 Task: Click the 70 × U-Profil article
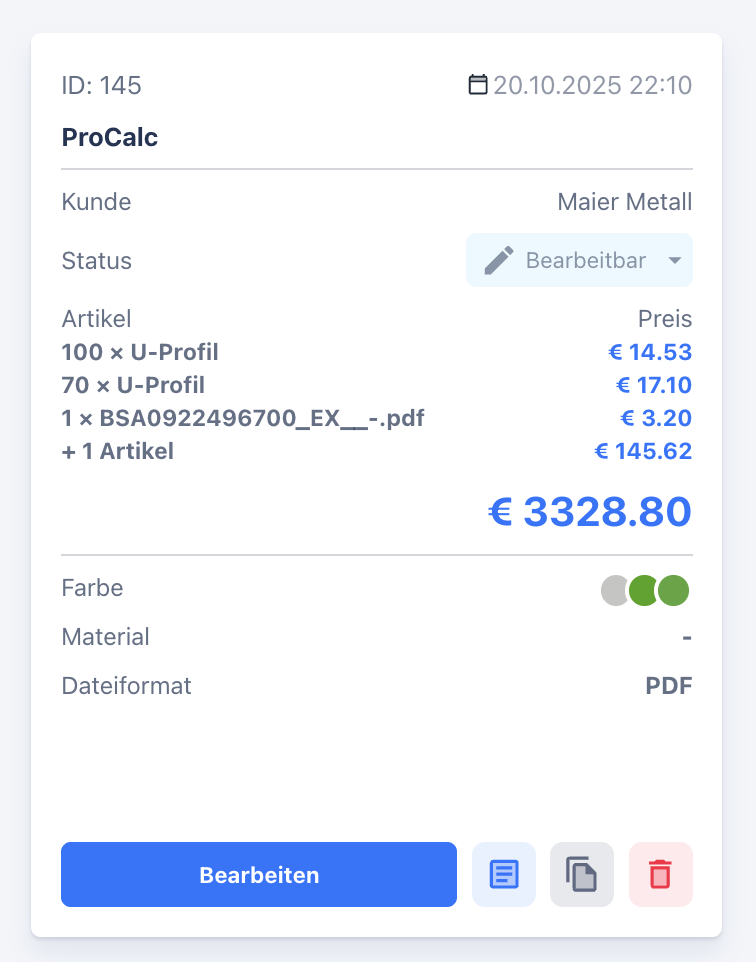coord(133,385)
